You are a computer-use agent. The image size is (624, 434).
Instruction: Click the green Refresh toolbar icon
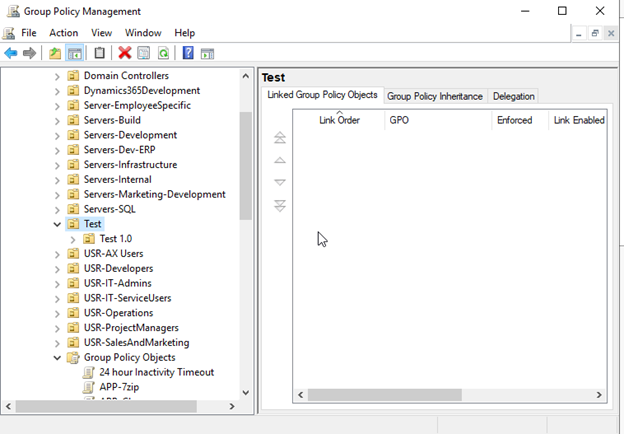[163, 53]
